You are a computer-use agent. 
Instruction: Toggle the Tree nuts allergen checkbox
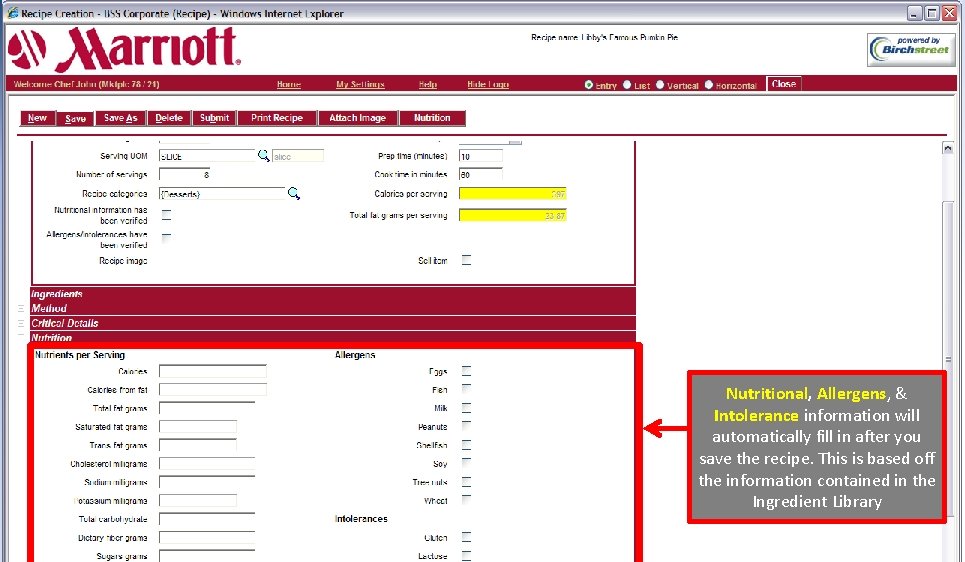click(x=466, y=481)
